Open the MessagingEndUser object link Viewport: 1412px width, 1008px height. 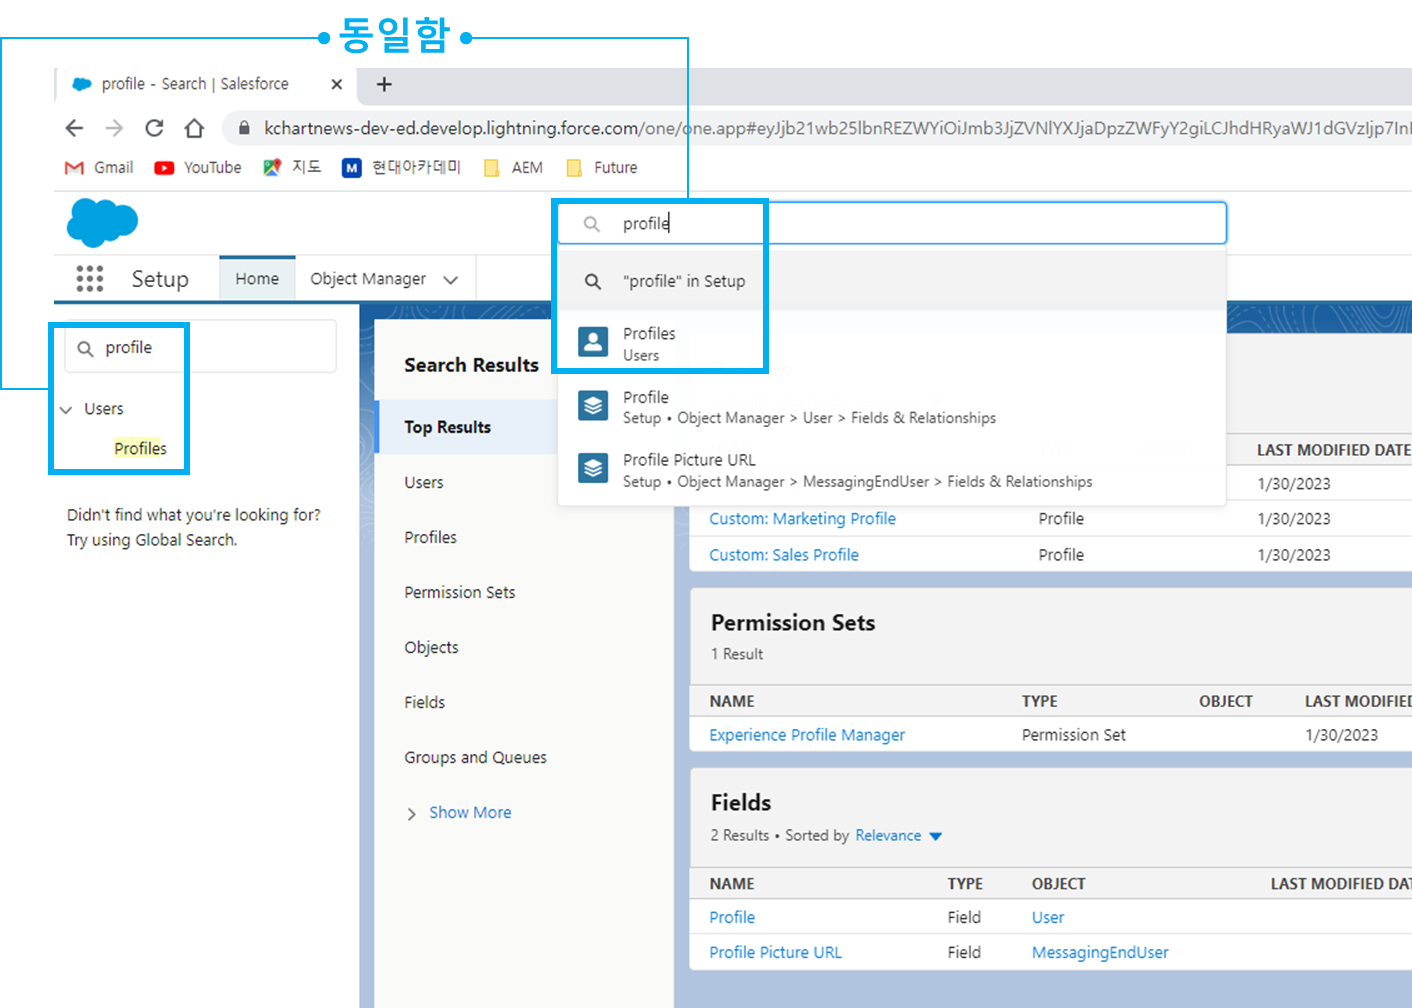point(1100,952)
